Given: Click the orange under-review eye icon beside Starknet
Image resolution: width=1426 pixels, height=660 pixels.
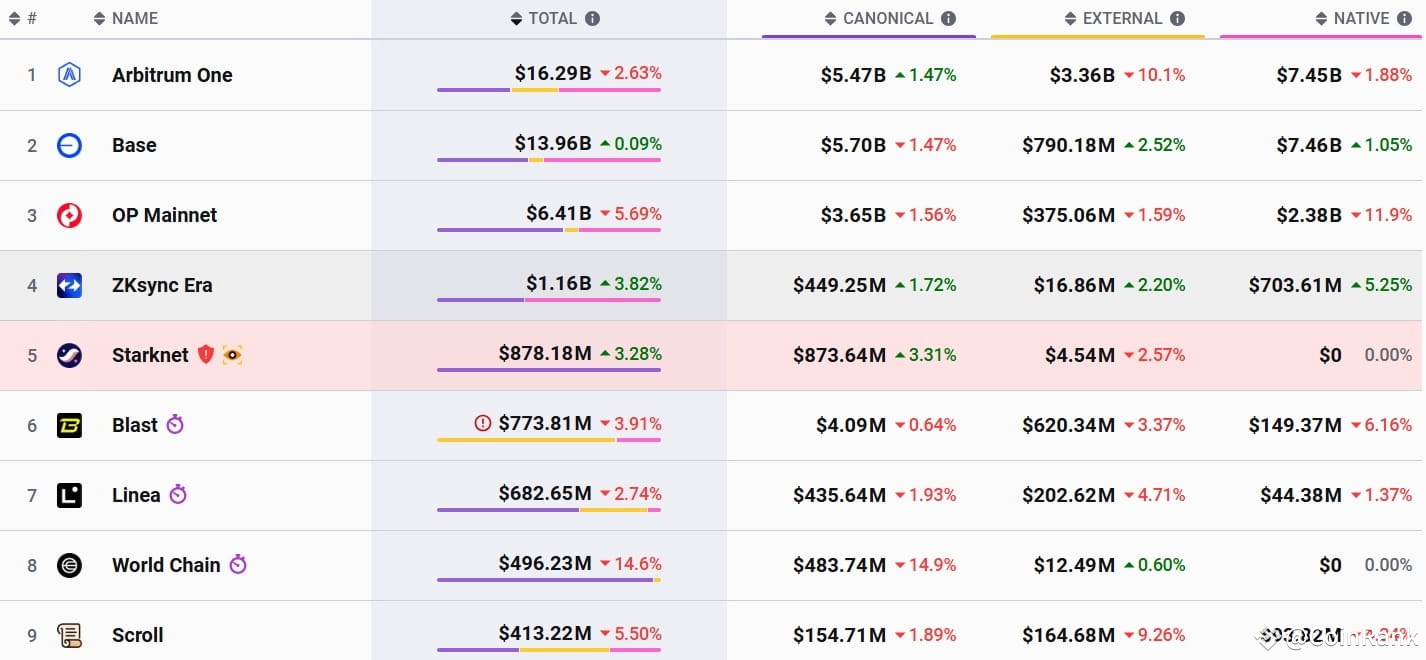Looking at the screenshot, I should click(231, 353).
